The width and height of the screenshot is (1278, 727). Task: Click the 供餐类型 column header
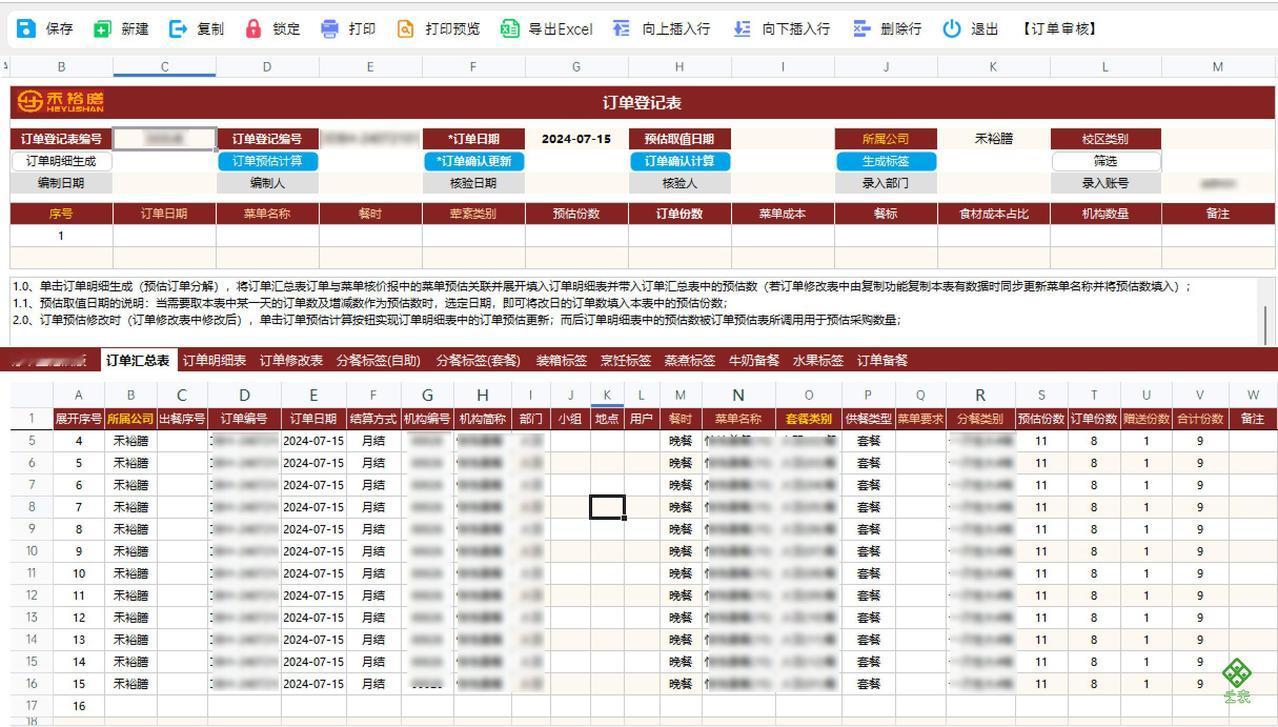tap(868, 419)
